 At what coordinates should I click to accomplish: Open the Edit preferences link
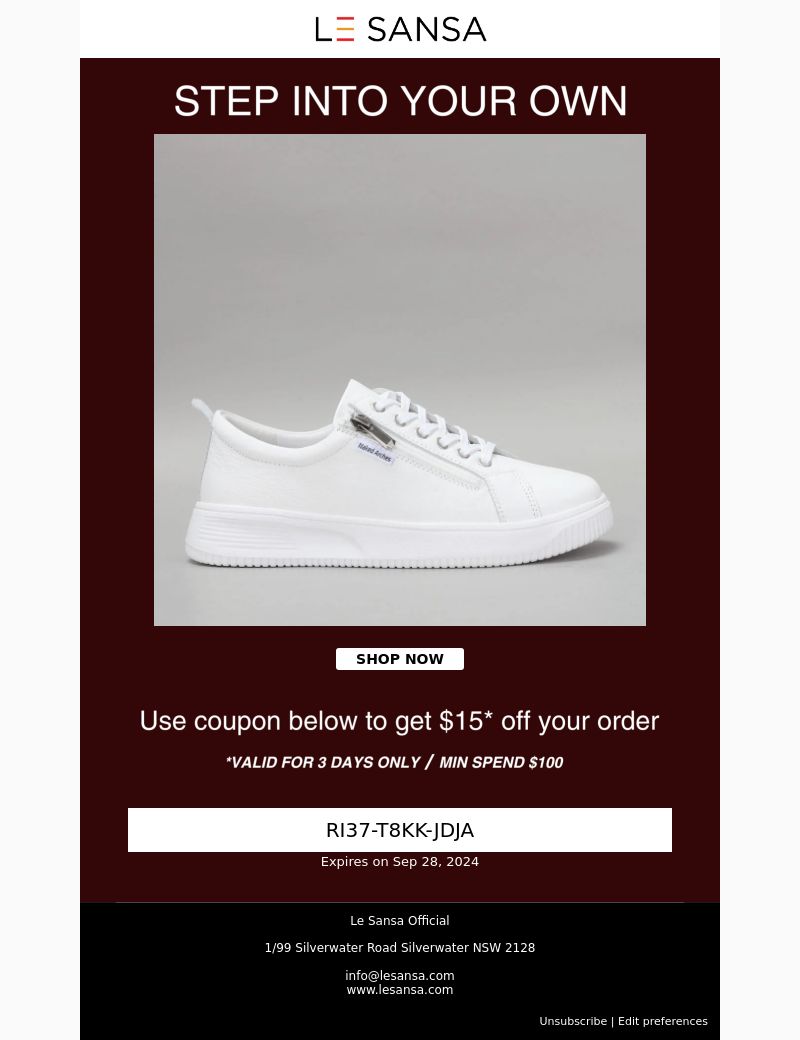(x=663, y=1021)
